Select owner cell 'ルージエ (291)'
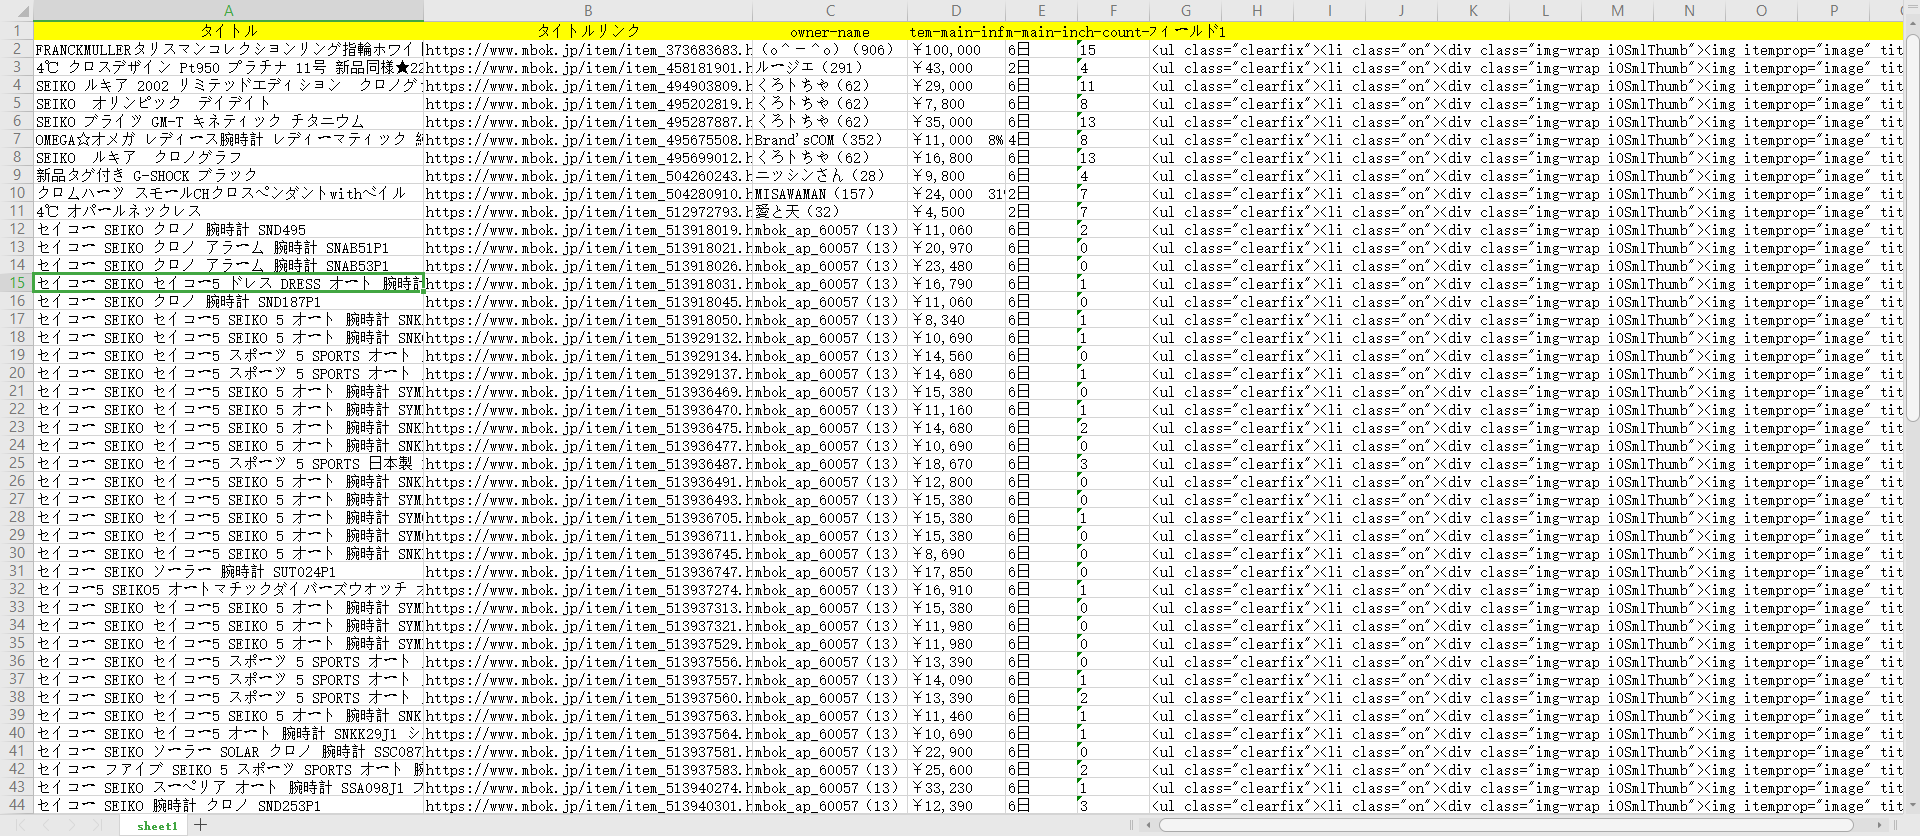 click(830, 67)
